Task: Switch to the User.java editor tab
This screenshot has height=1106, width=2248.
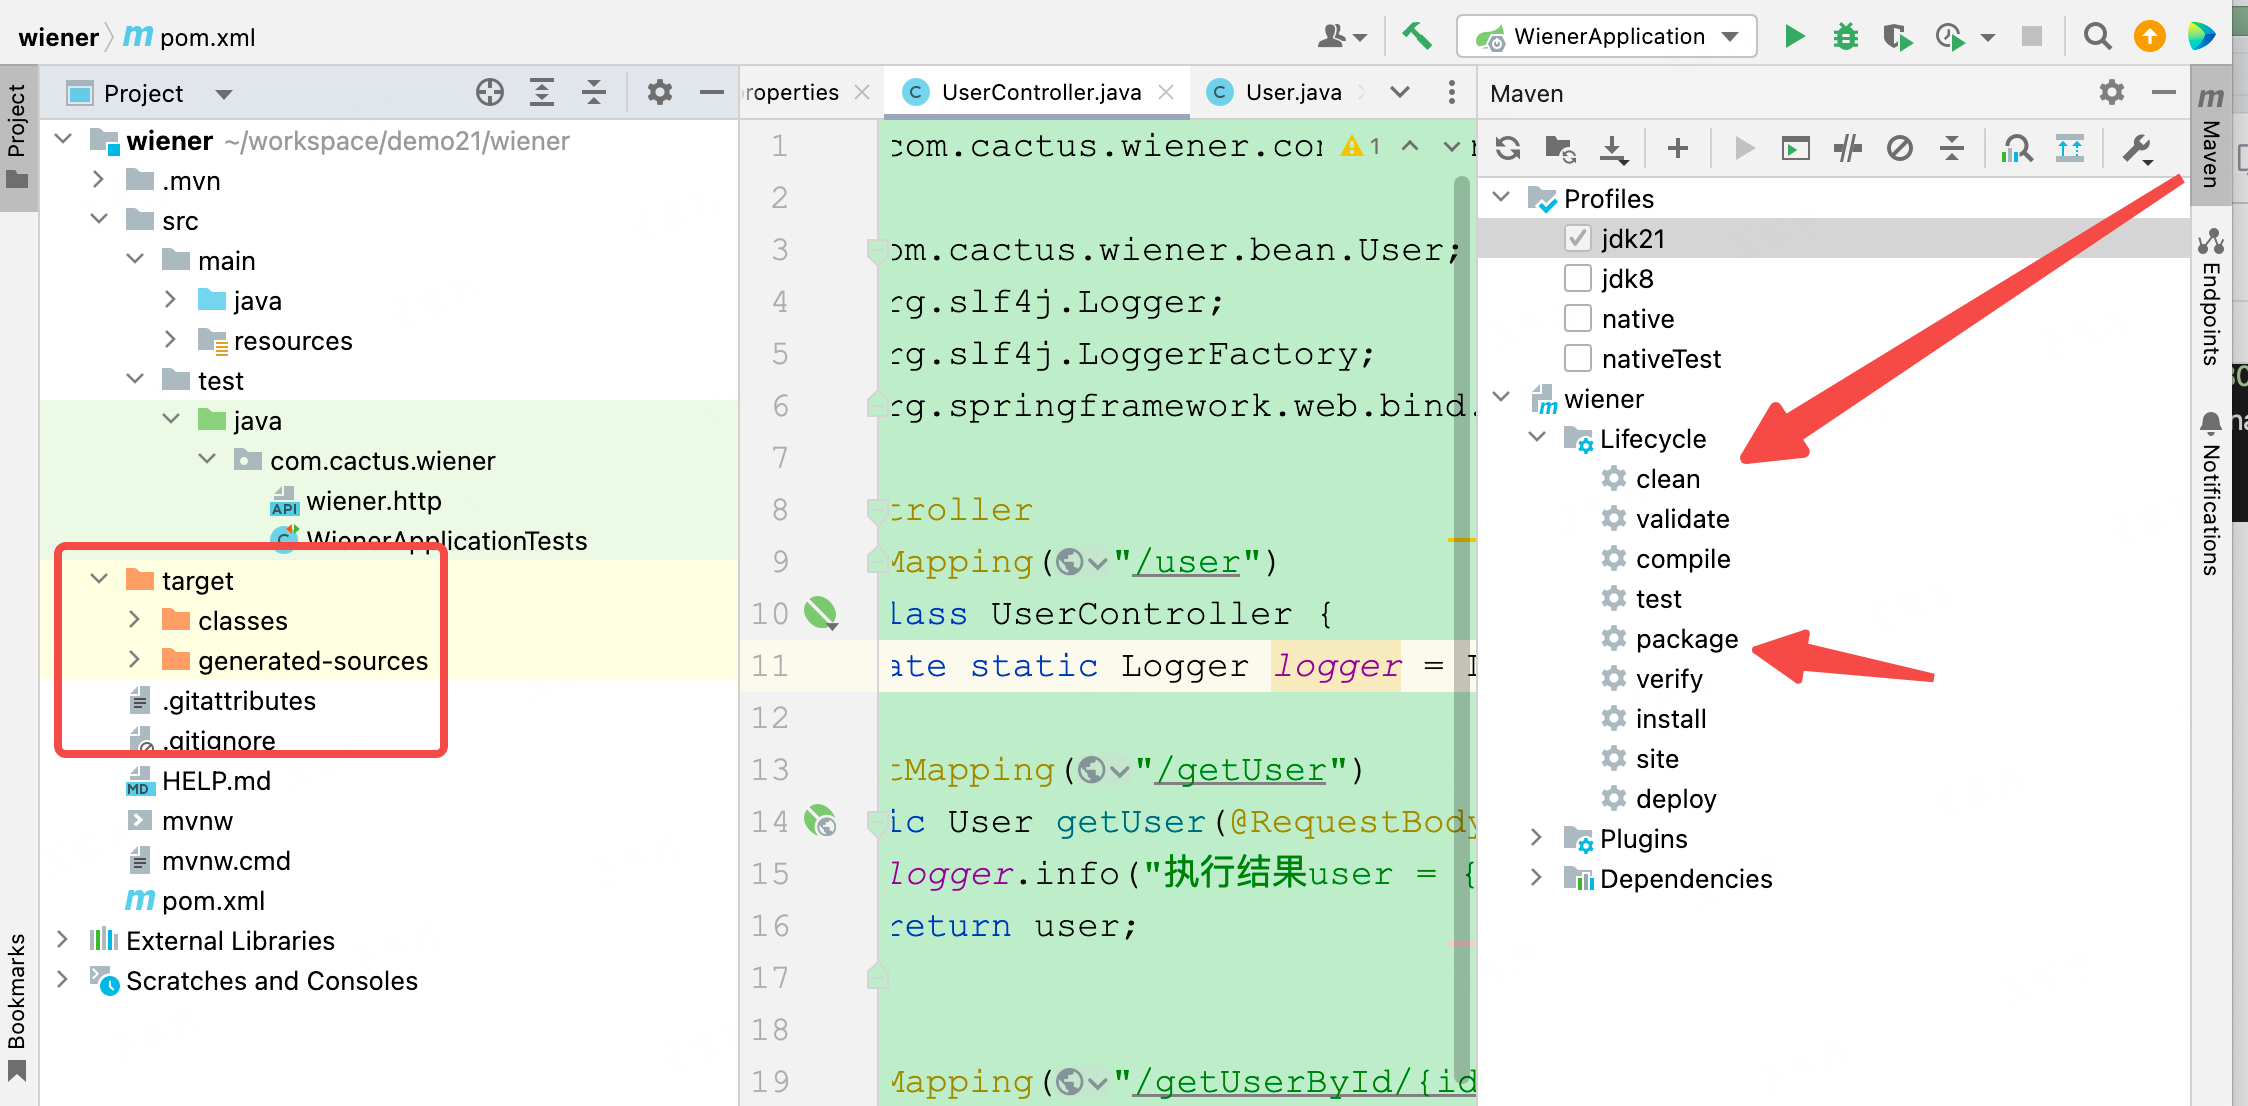Action: click(x=1291, y=93)
